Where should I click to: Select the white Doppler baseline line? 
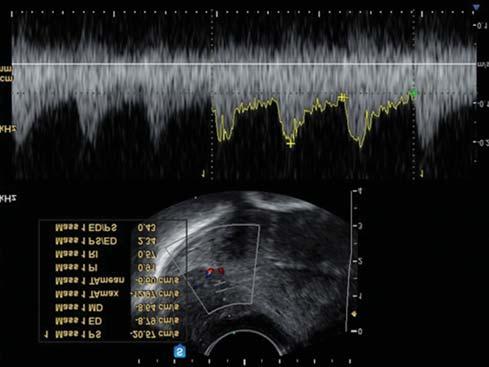(x=244, y=64)
